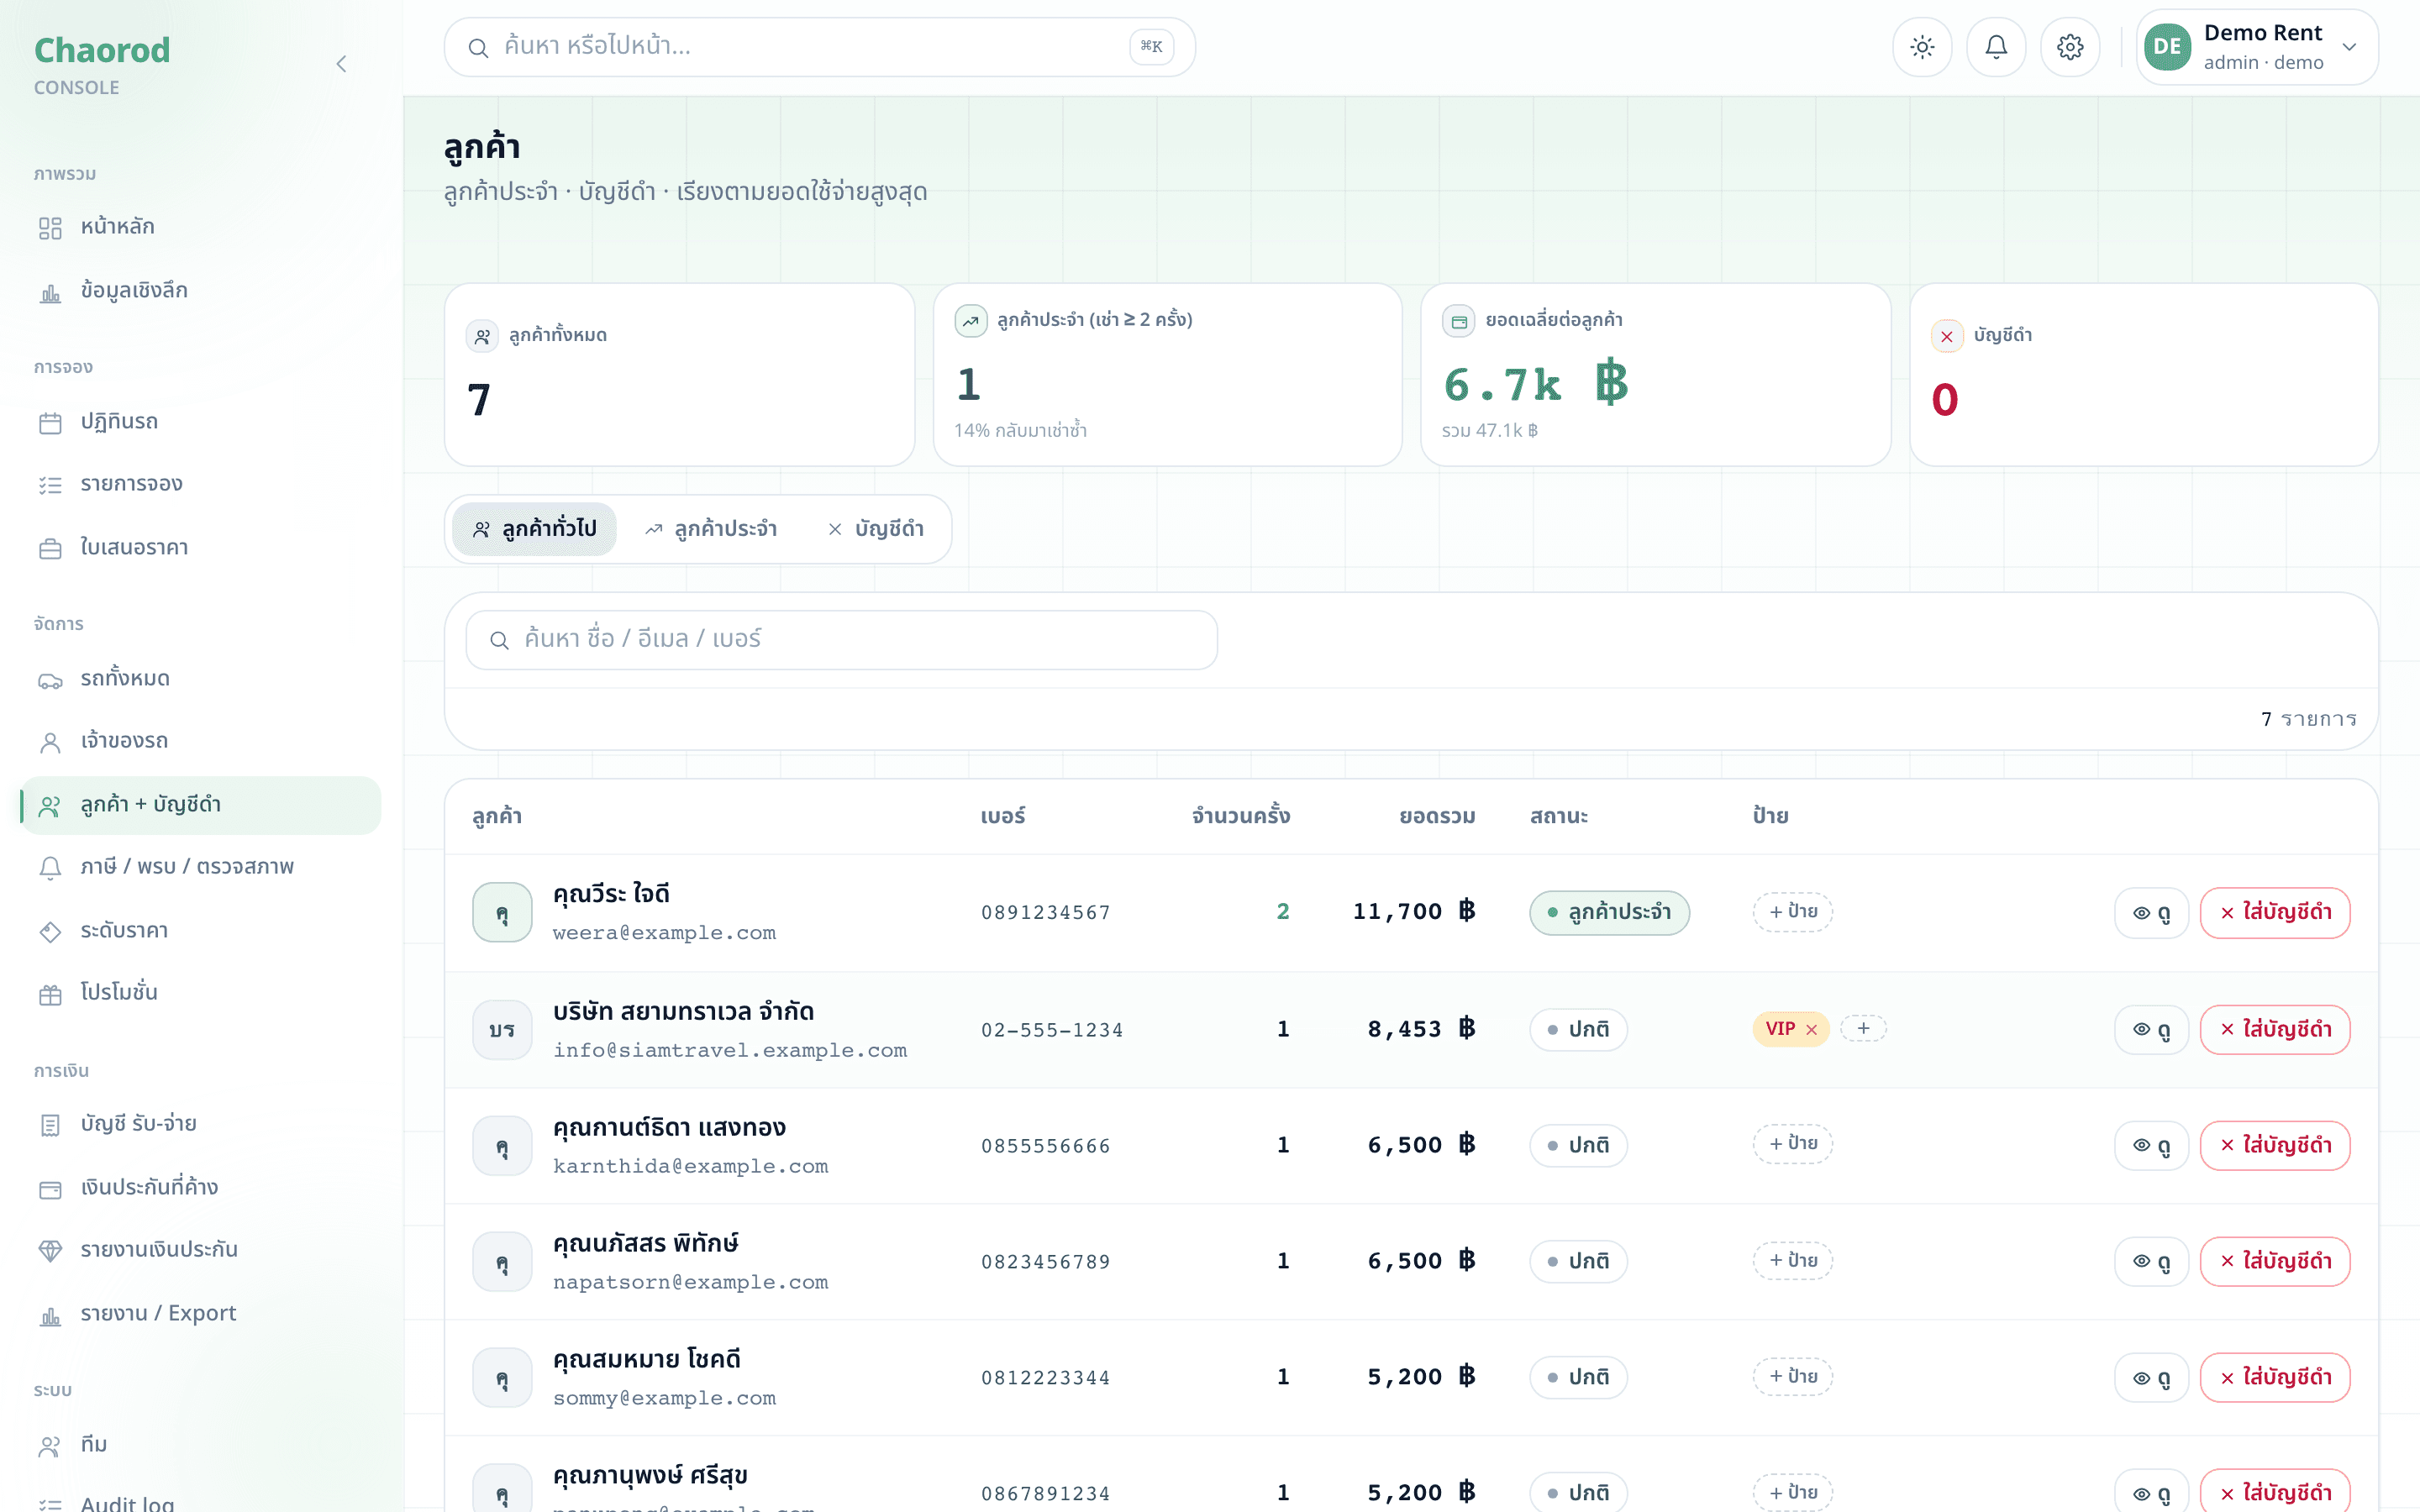Open รายการจอง bookings list in sidebar

(200, 484)
